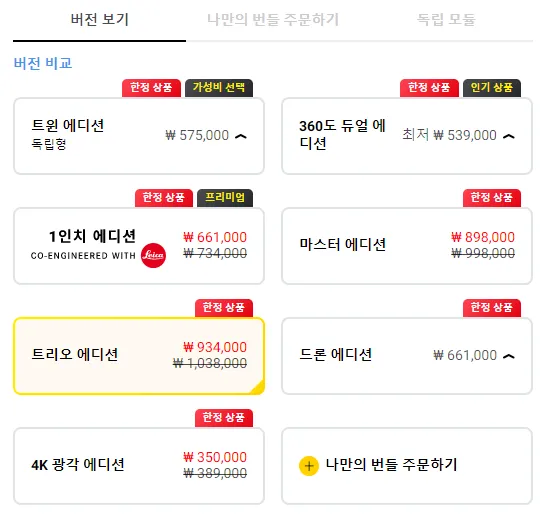The image size is (545, 514).
Task: Open the 버전 비교 link
Action: click(x=43, y=64)
